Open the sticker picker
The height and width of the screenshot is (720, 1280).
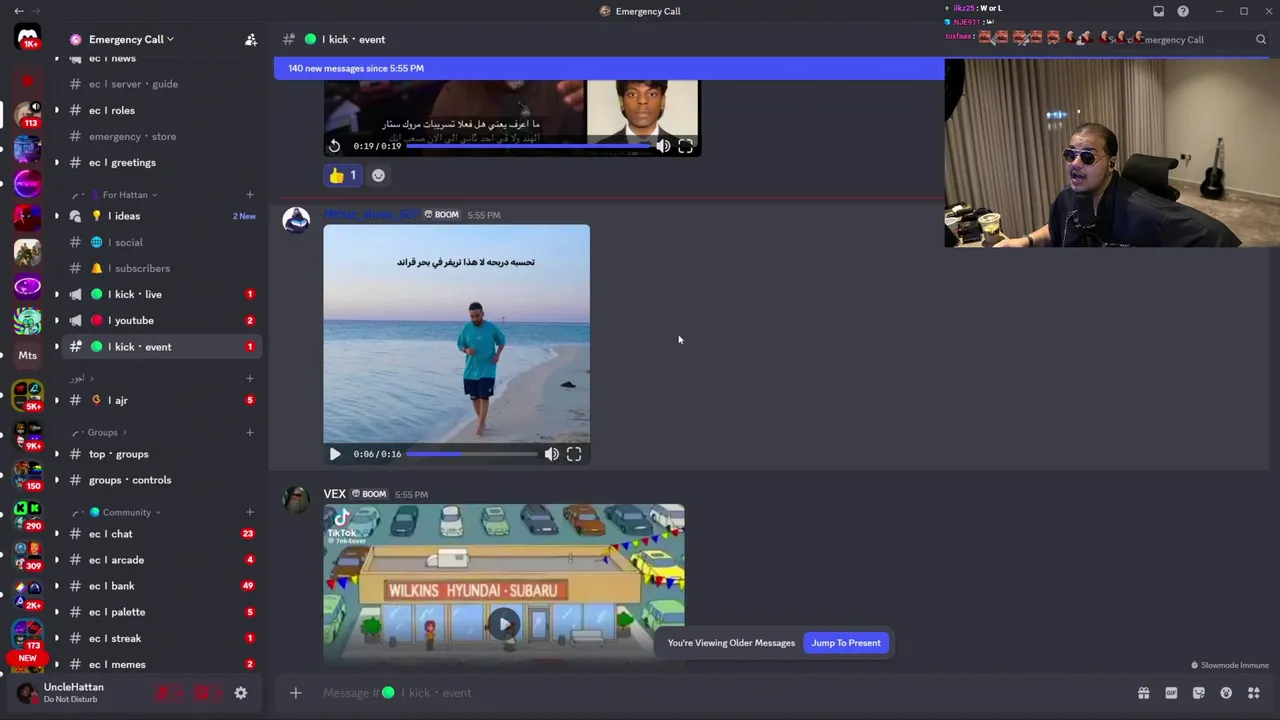tap(1199, 693)
